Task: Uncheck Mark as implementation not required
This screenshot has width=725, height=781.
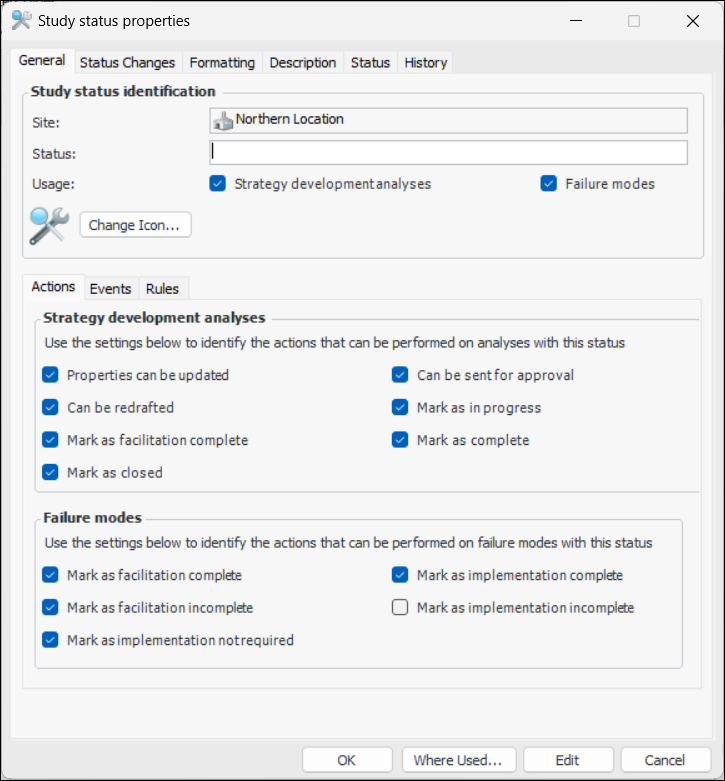Action: coord(50,640)
